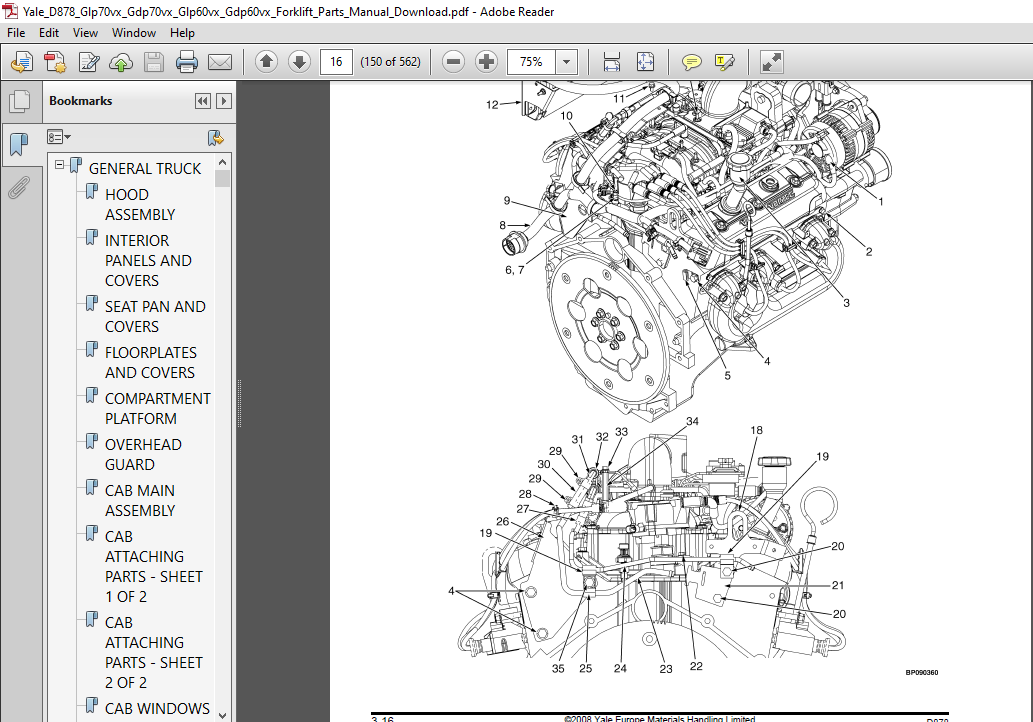1033x722 pixels.
Task: Open the CAB WINDOWS bookmark
Action: coord(157,709)
